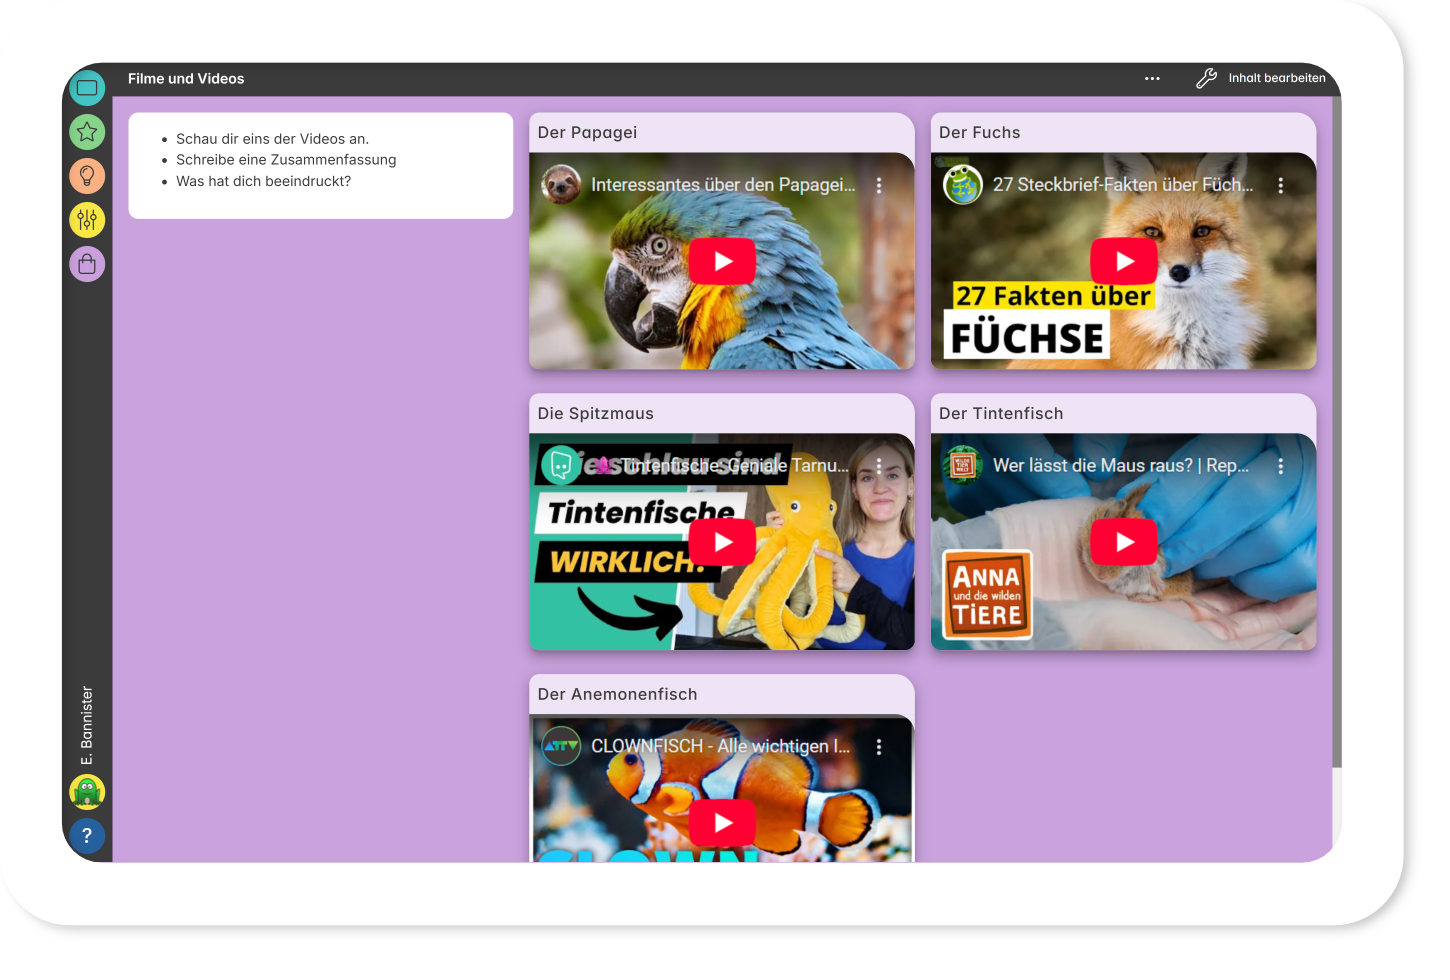Play the Tintenfische video with yellow octopus
The height and width of the screenshot is (980, 1450).
tap(722, 542)
